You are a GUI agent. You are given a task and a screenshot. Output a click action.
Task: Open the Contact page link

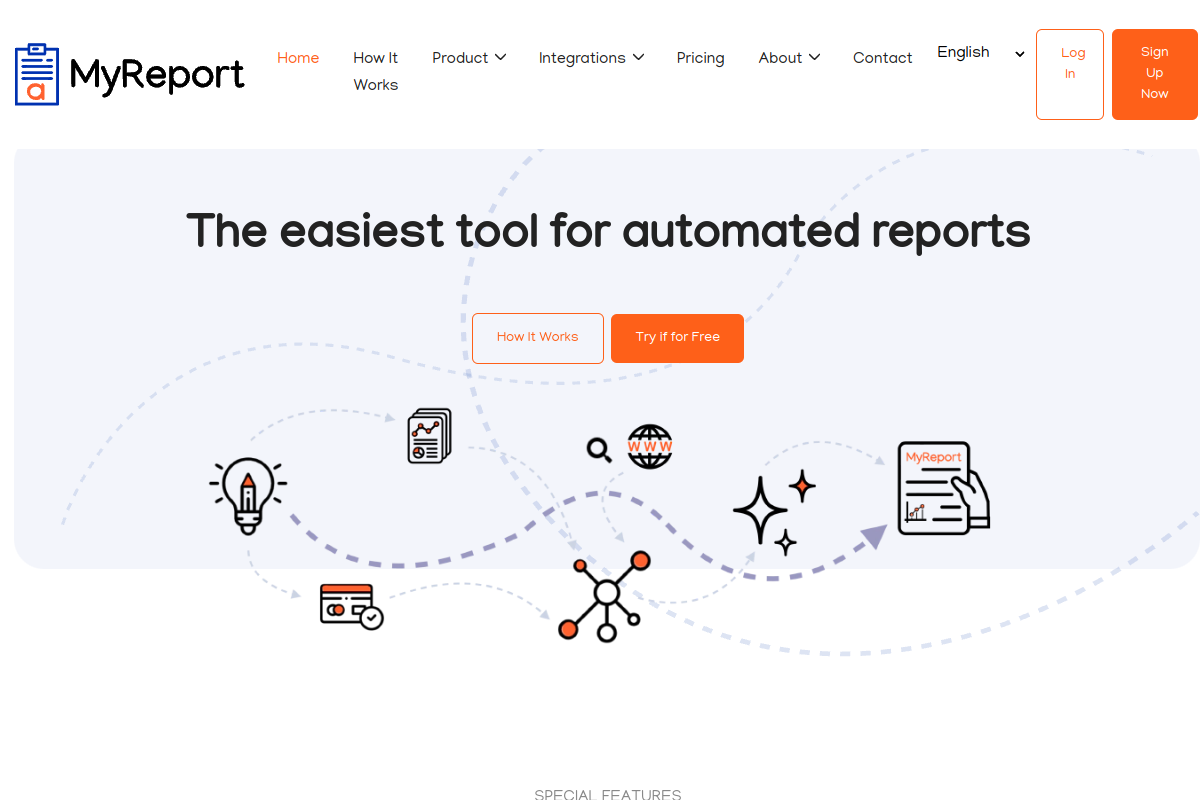882,58
